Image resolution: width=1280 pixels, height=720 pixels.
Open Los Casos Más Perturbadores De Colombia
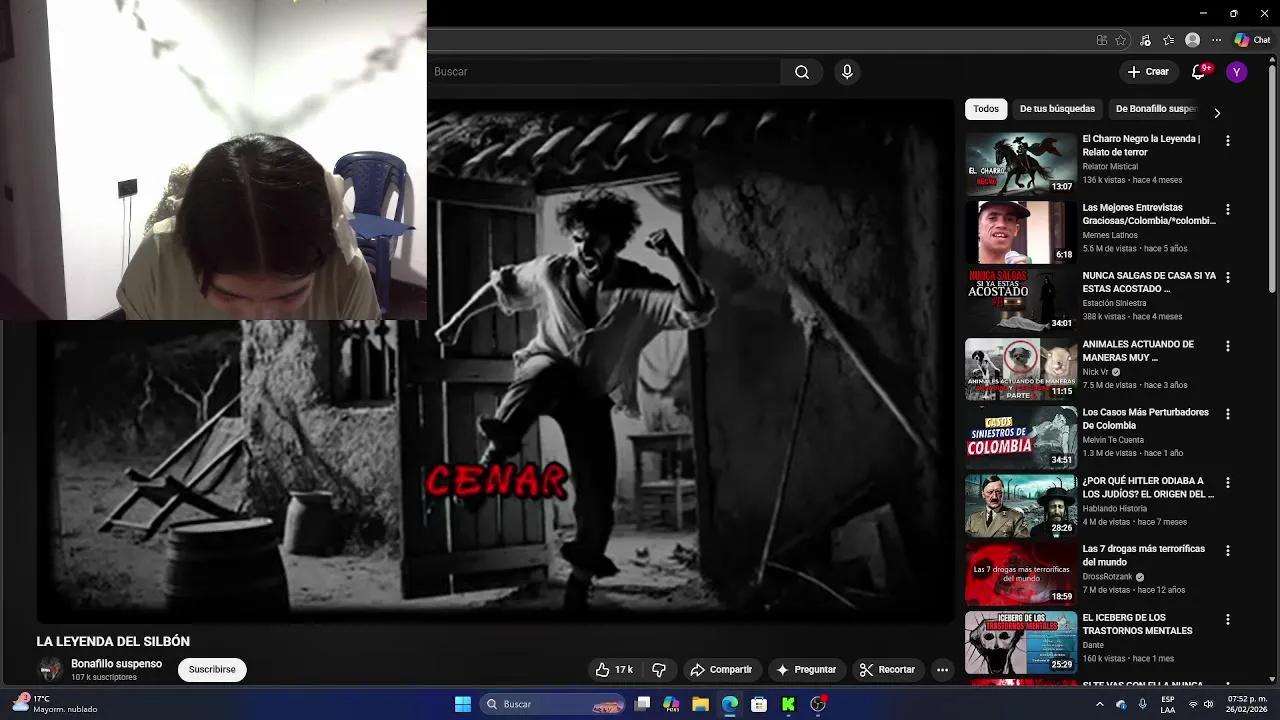1145,419
